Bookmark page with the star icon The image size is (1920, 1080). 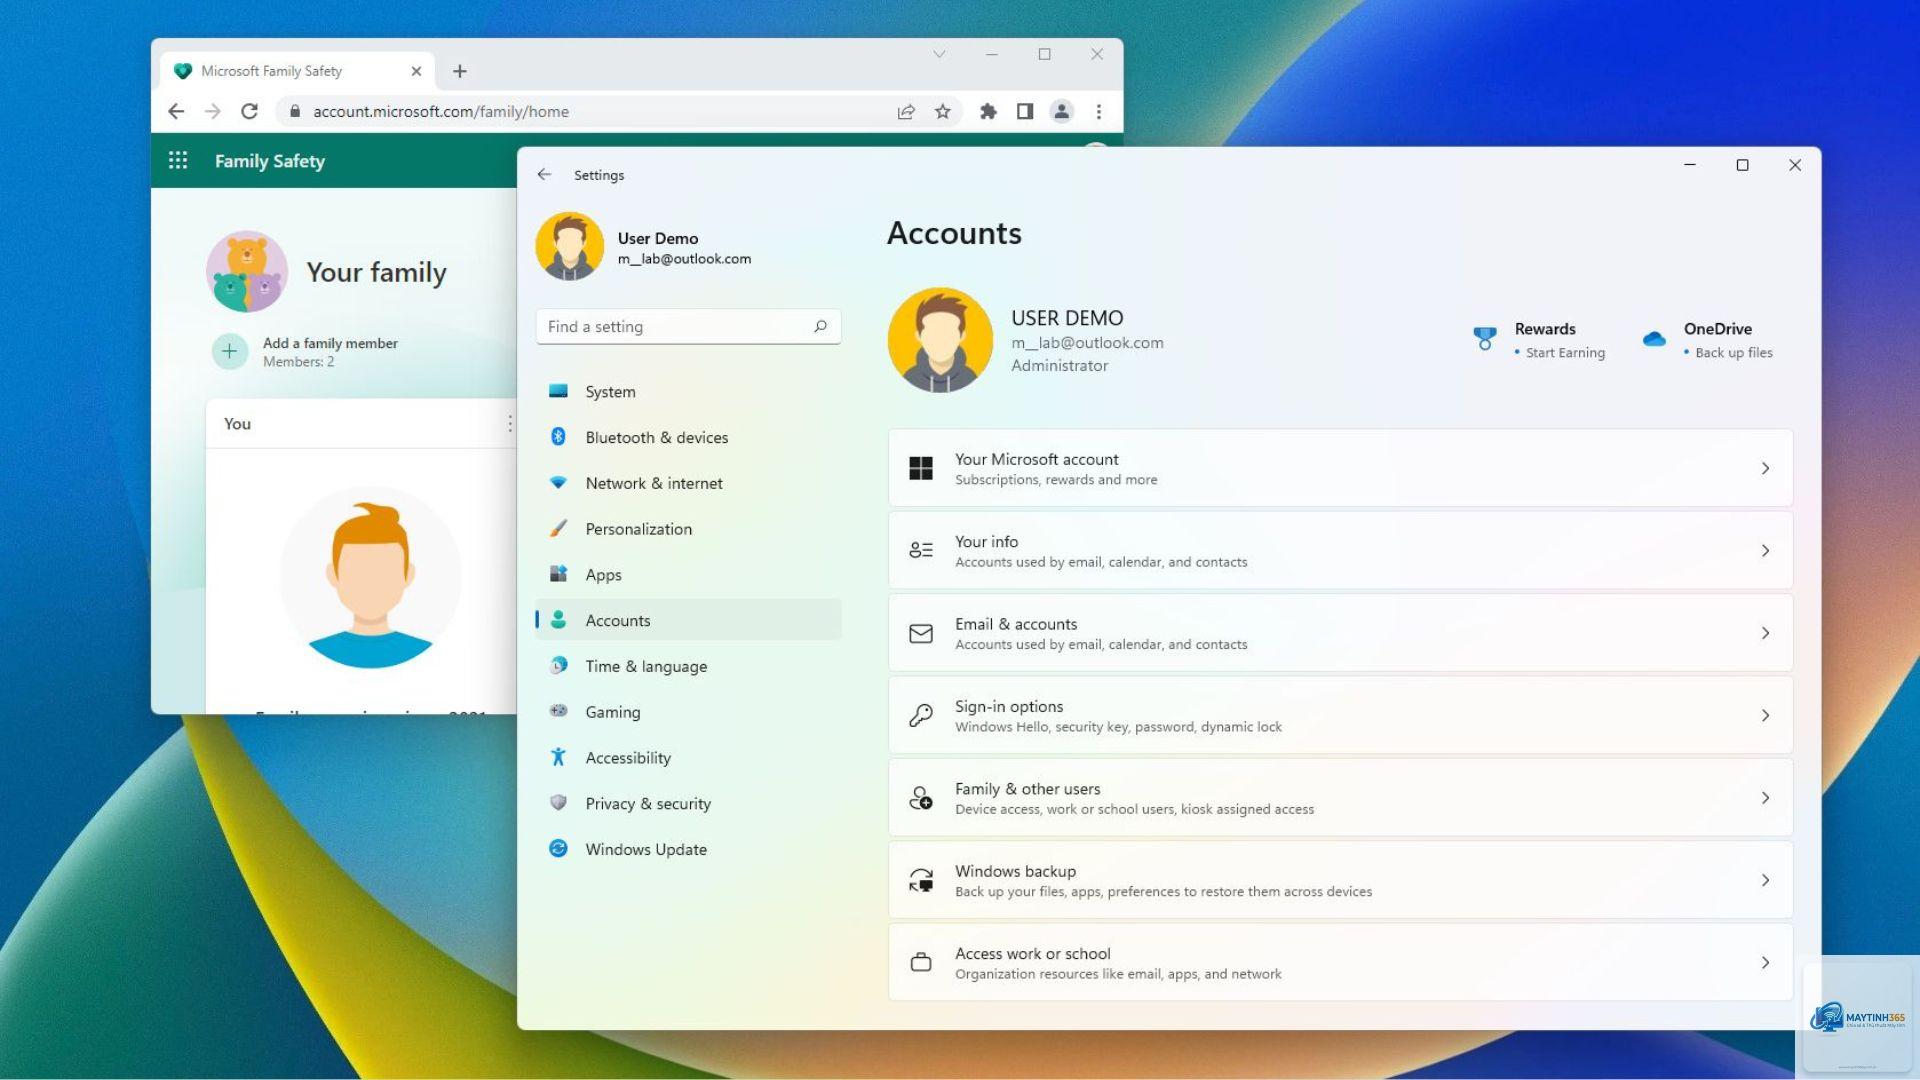pyautogui.click(x=942, y=111)
